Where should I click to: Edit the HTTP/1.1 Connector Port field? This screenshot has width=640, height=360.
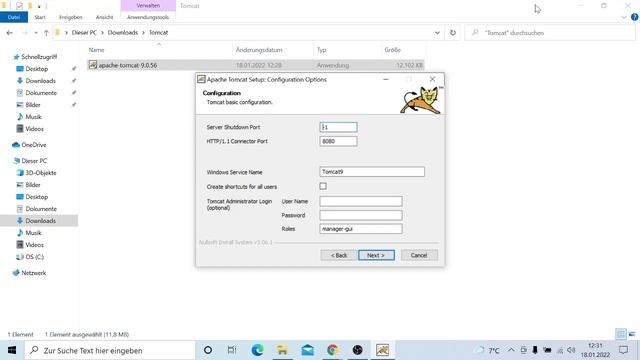tap(338, 141)
